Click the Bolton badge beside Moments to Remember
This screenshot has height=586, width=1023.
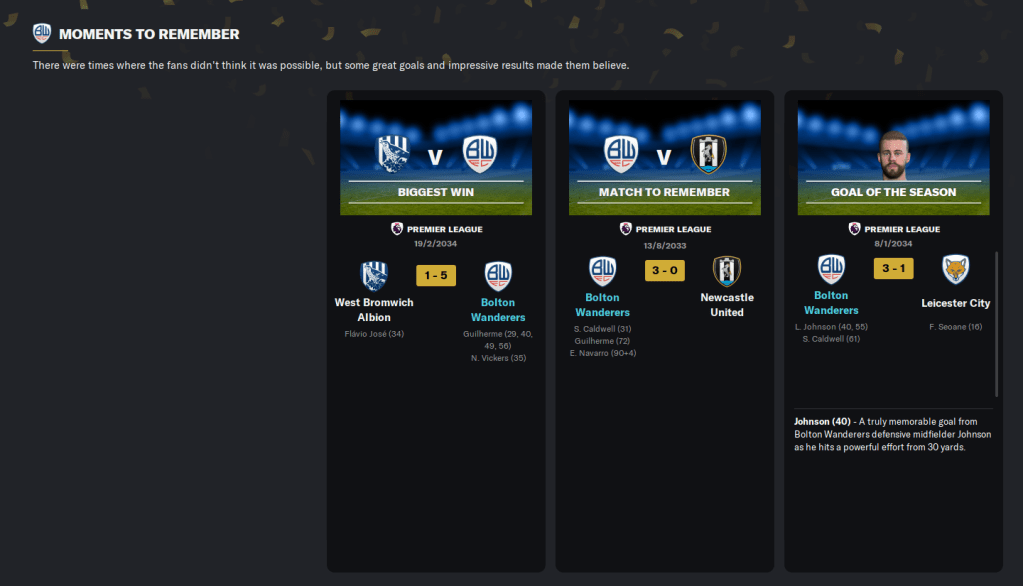pos(42,33)
